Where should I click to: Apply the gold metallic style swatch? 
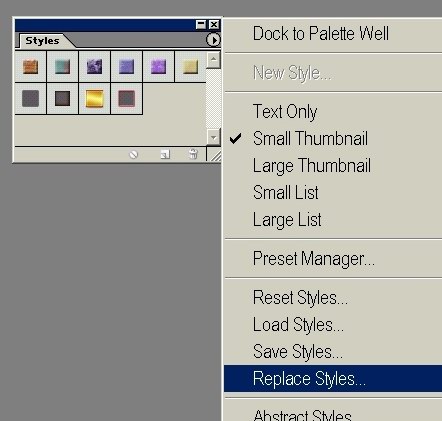pos(94,98)
